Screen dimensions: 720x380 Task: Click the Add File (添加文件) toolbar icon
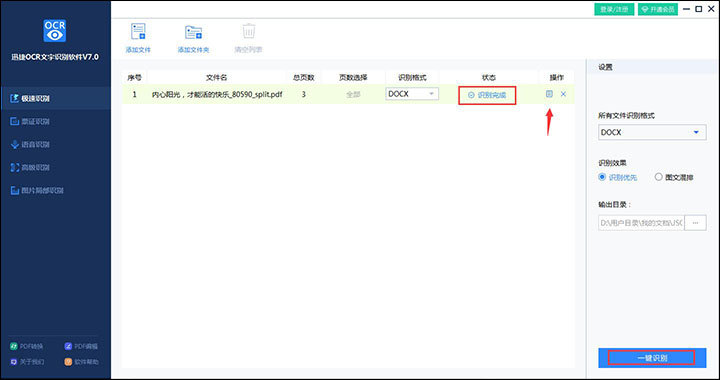[x=138, y=31]
